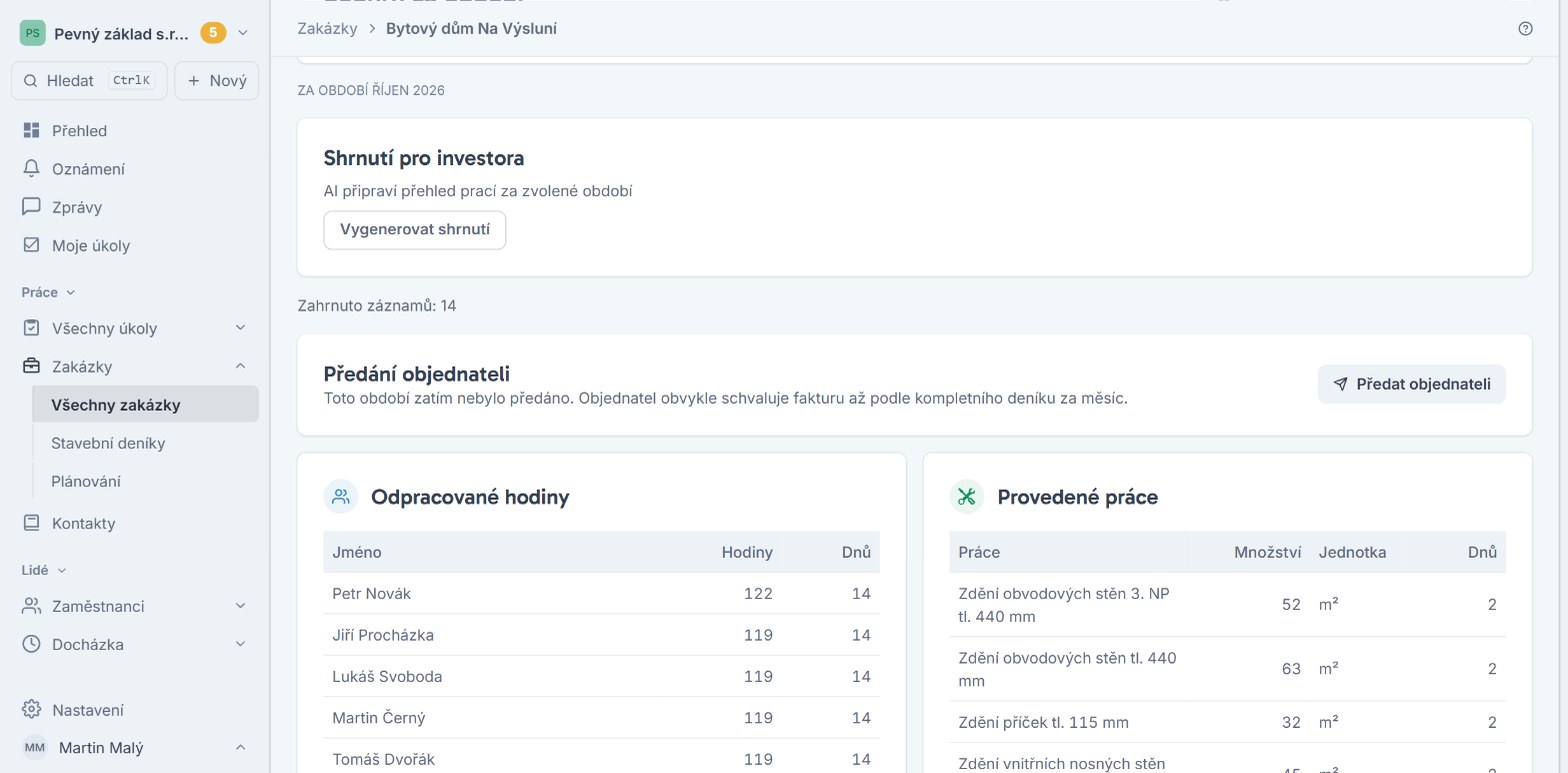
Task: Open the company switcher dropdown chevron
Action: coord(243,33)
